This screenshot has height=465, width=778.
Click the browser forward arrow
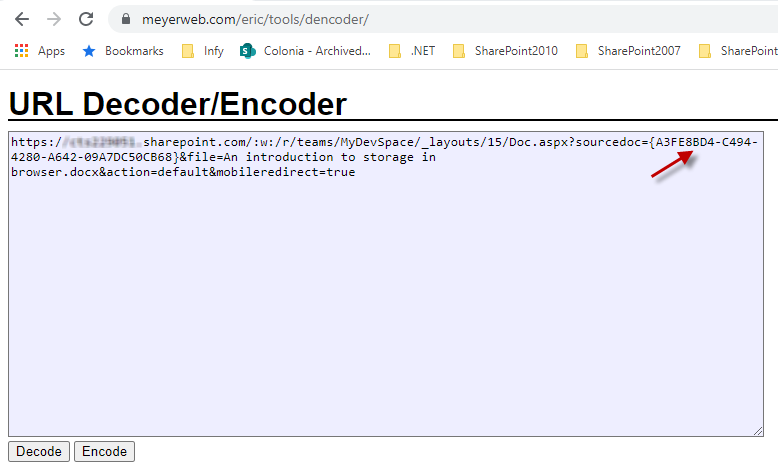(x=54, y=19)
